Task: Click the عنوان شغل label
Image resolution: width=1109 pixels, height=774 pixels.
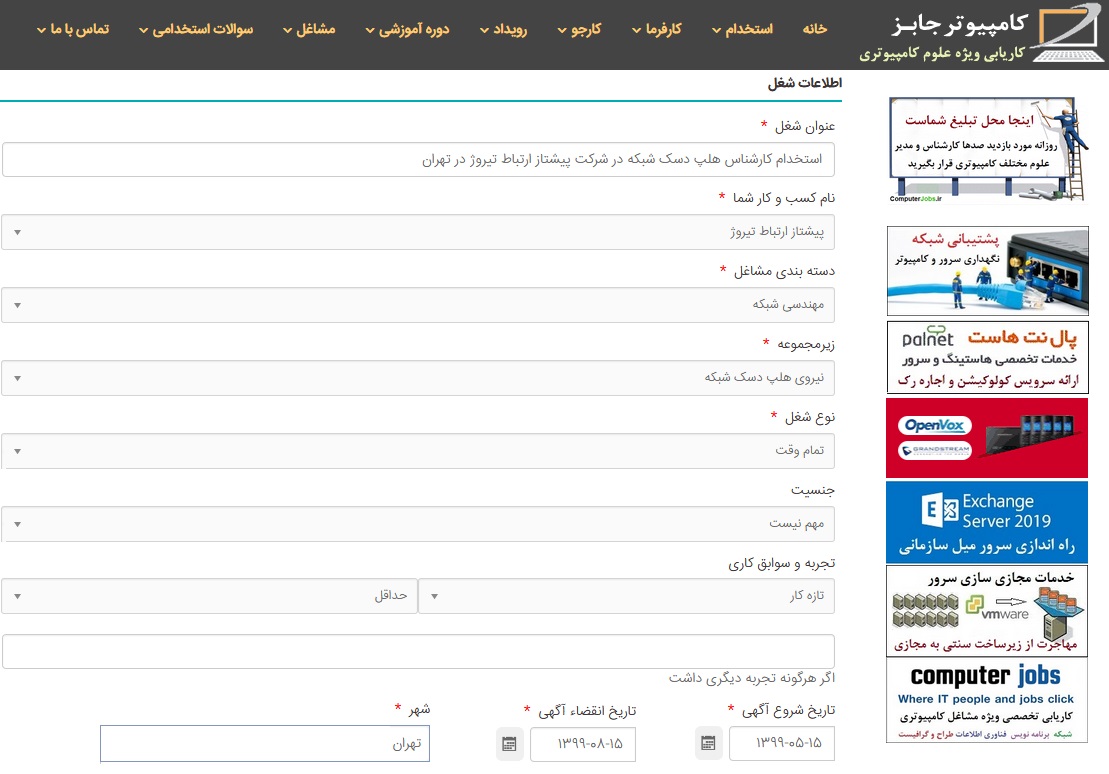Action: point(805,126)
